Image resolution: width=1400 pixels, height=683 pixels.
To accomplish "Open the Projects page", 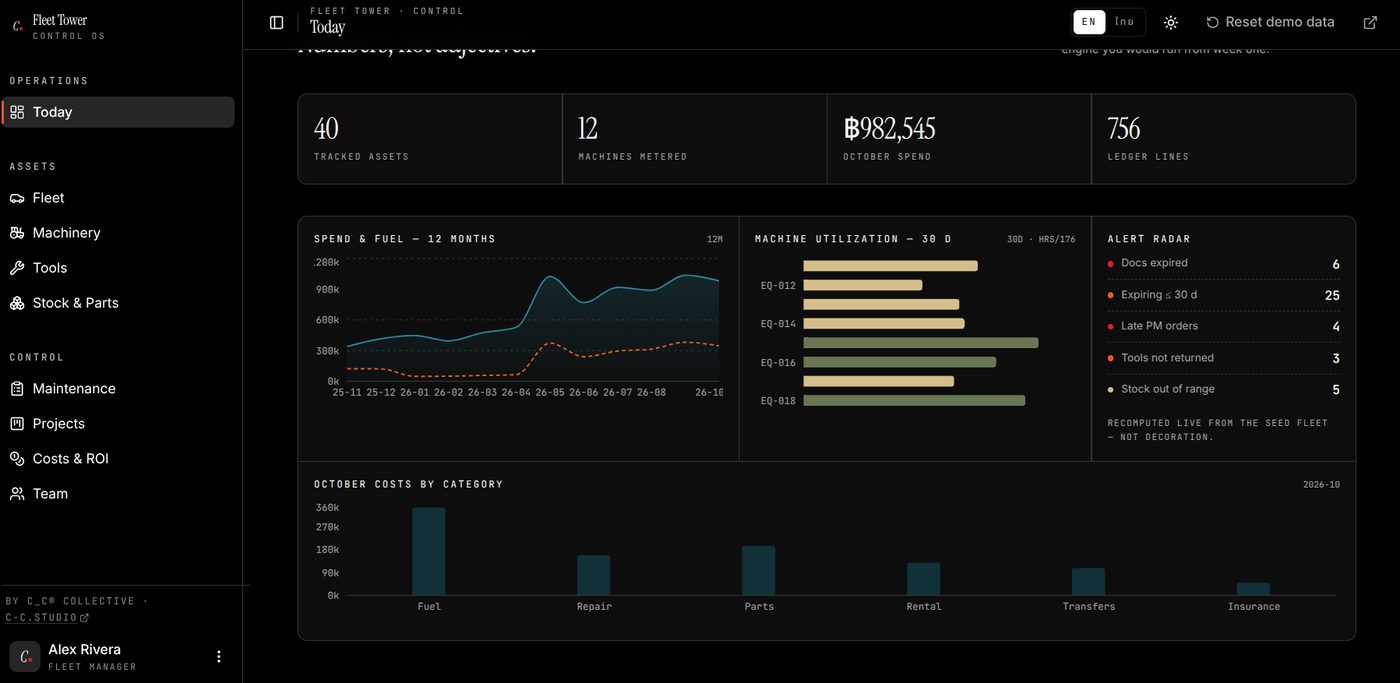I will pyautogui.click(x=118, y=424).
